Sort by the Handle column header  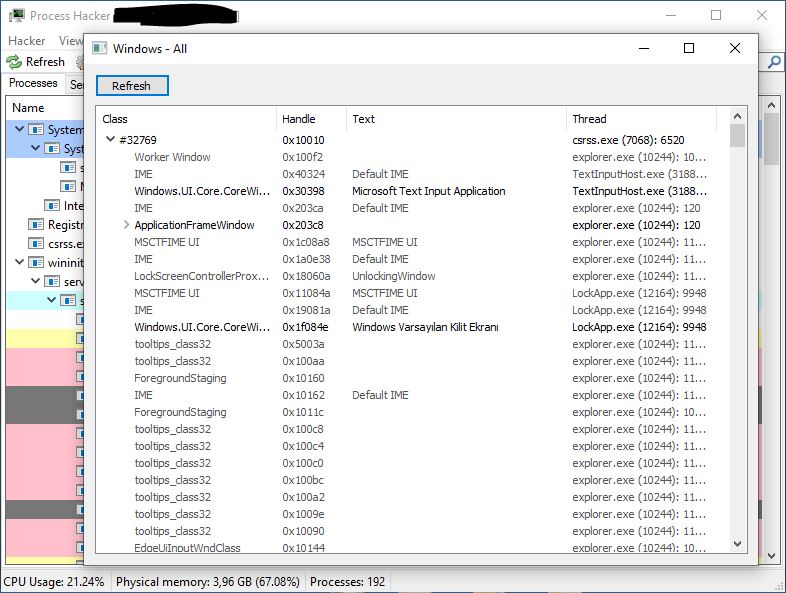pyautogui.click(x=311, y=119)
